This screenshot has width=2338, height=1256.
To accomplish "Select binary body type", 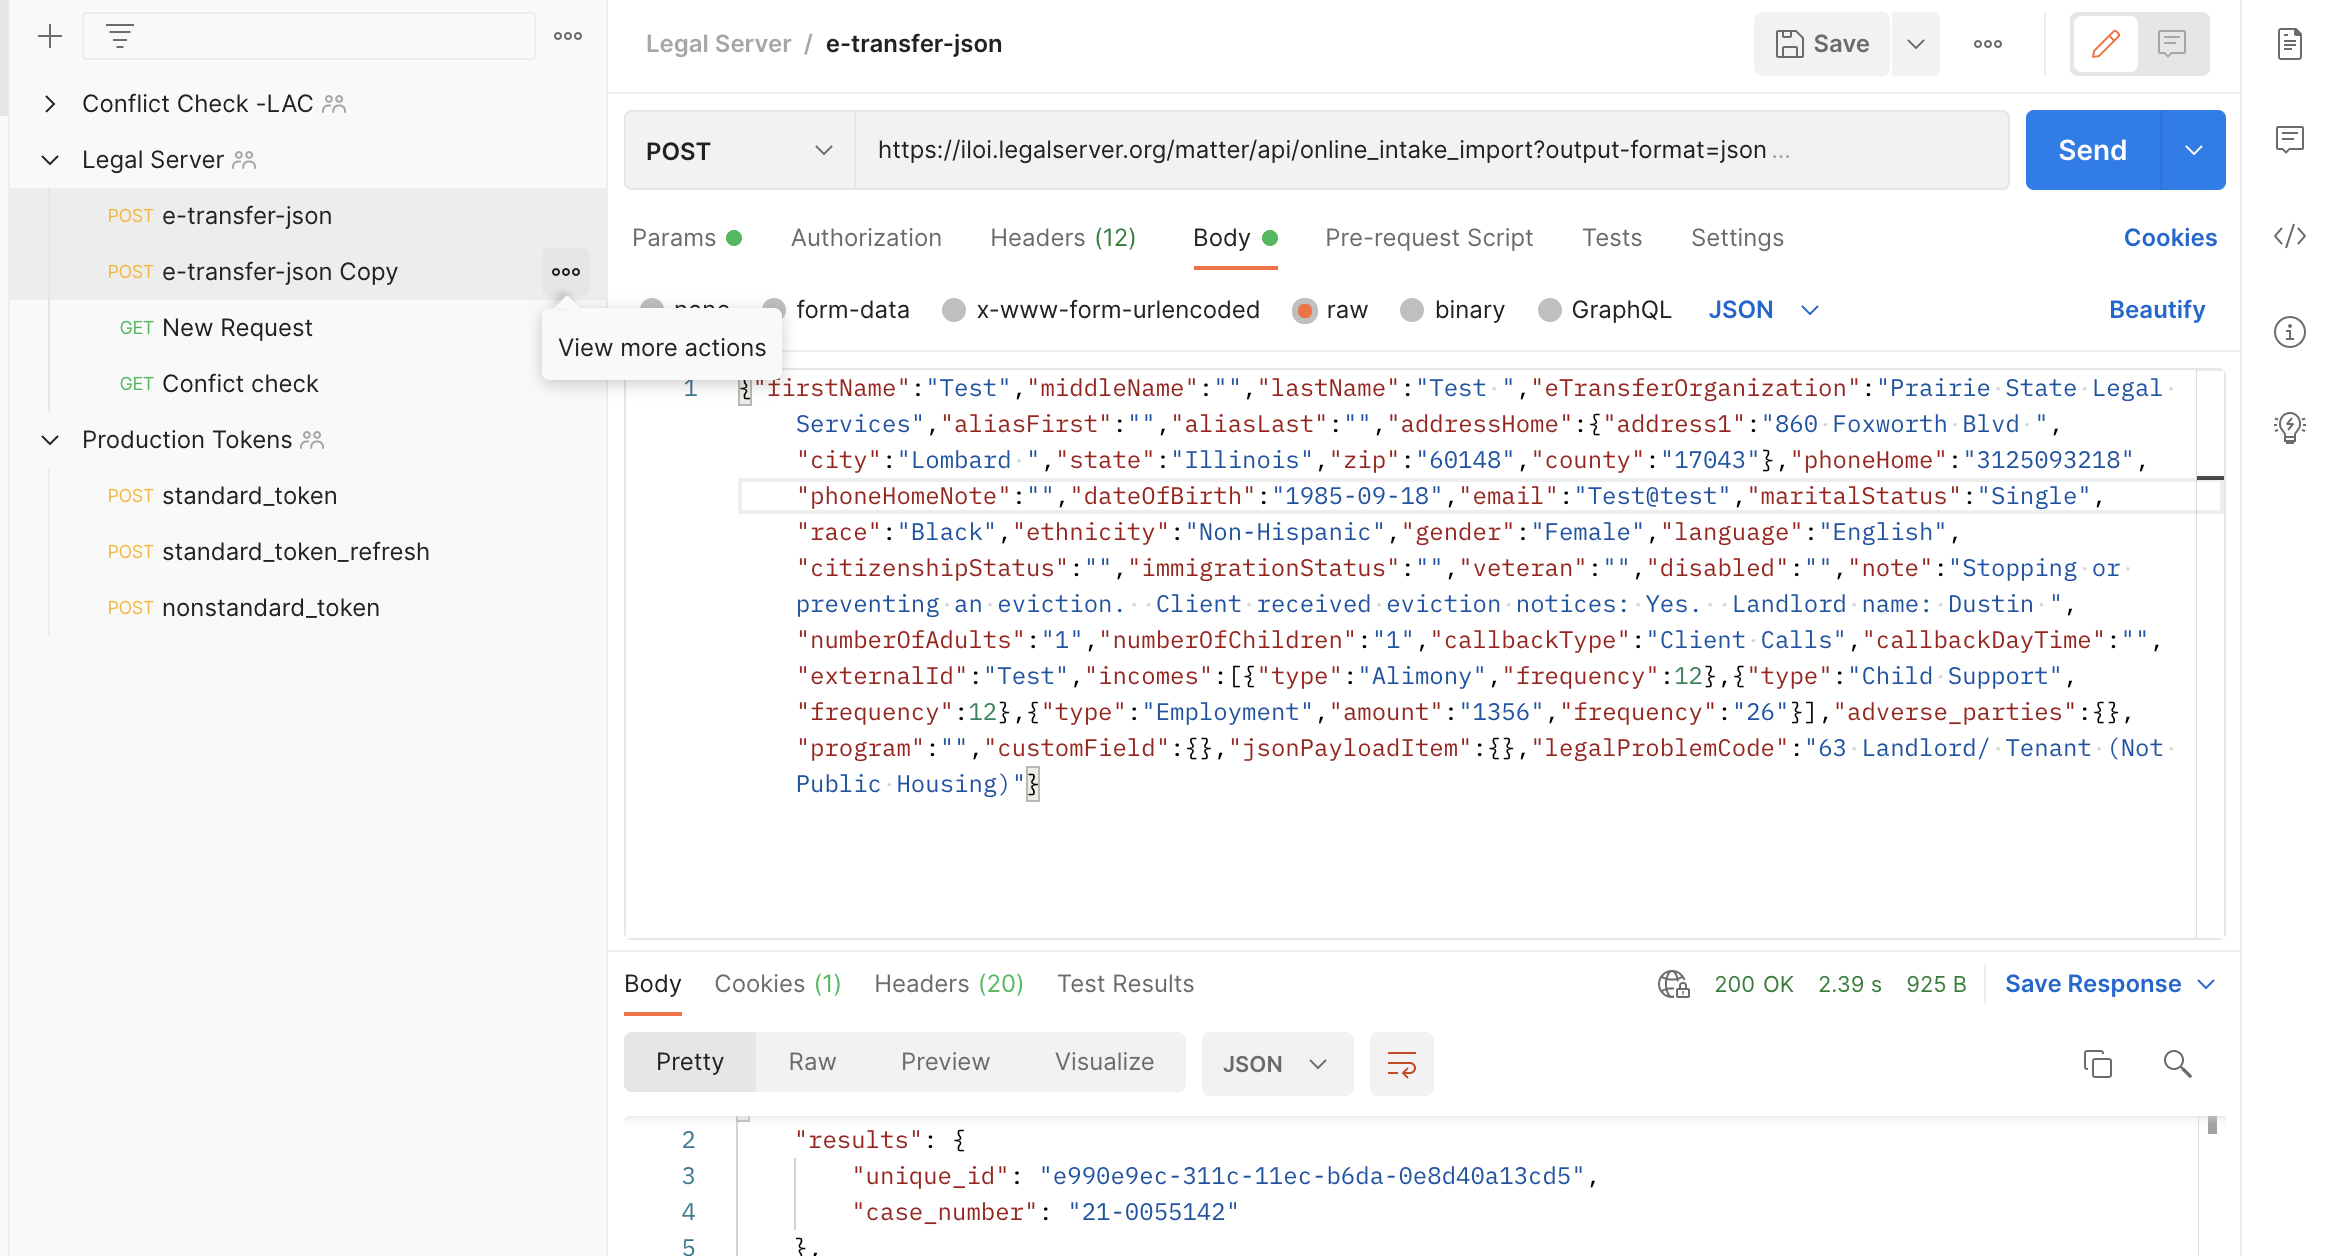I will point(1453,310).
